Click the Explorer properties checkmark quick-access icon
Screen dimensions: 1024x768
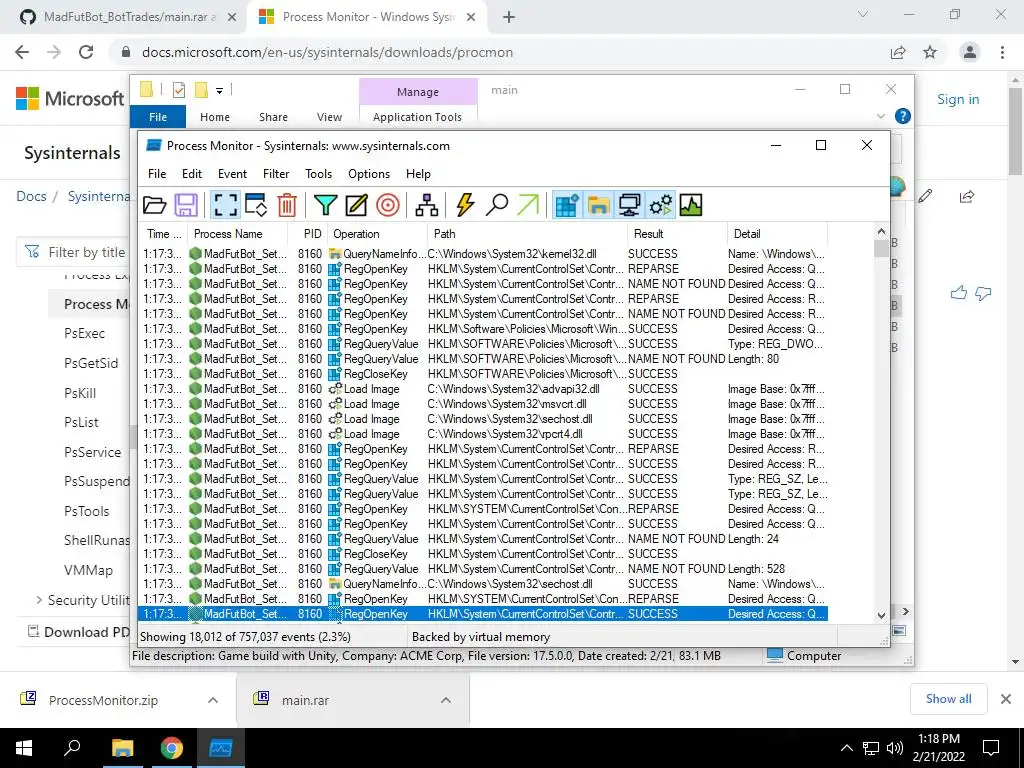click(178, 90)
